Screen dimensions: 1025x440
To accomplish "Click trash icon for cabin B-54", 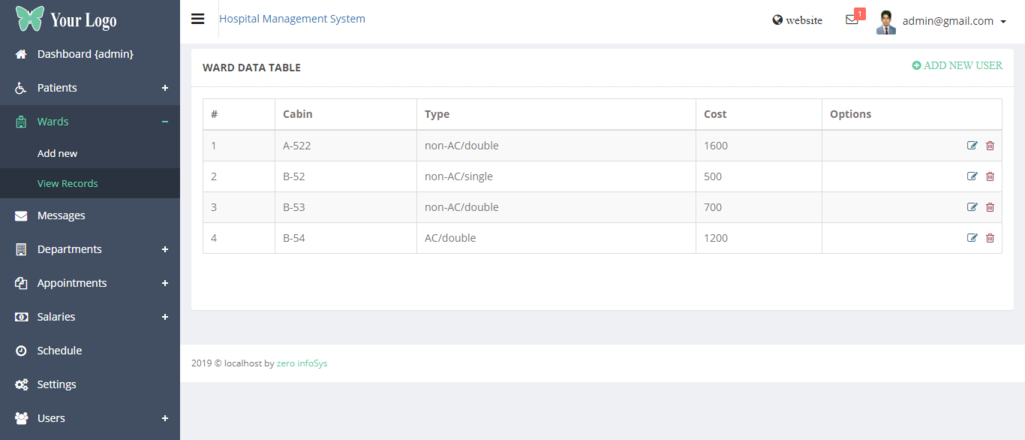I will [x=990, y=238].
